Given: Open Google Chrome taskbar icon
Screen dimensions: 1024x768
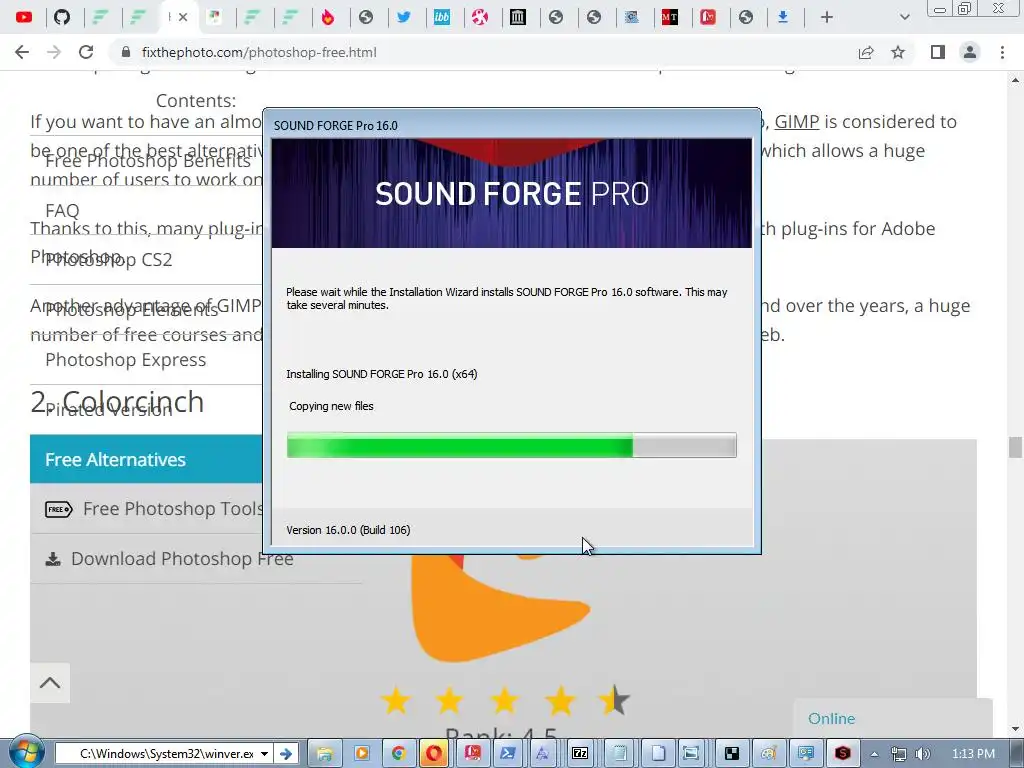Looking at the screenshot, I should point(398,754).
